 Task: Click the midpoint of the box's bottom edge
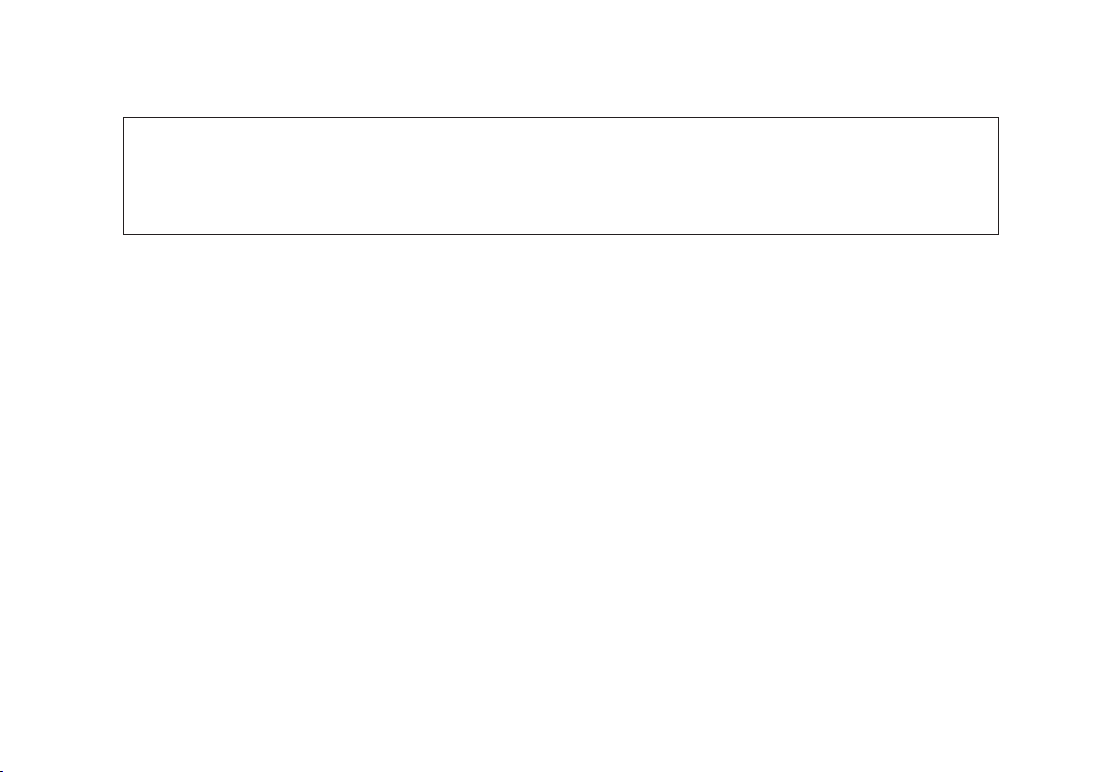(x=561, y=234)
